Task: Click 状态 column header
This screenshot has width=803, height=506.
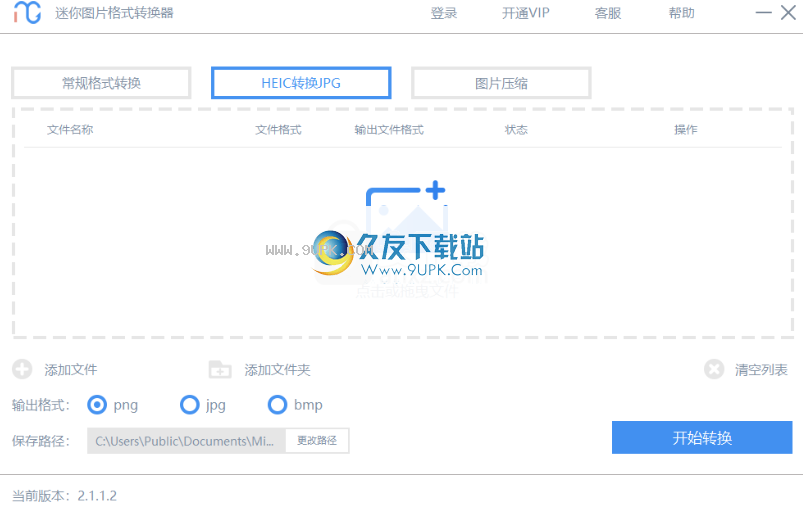Action: [516, 130]
